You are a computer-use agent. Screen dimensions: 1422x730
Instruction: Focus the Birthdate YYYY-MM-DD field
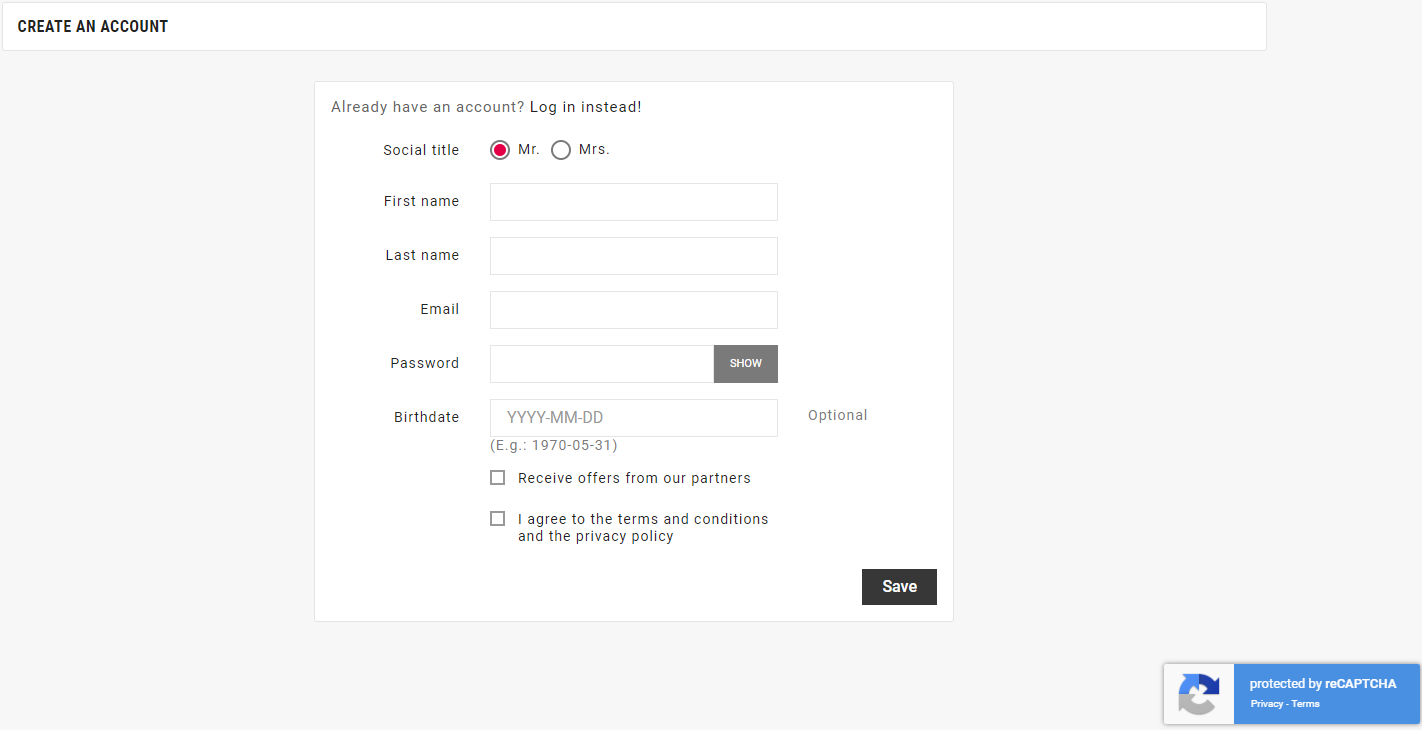pyautogui.click(x=633, y=418)
